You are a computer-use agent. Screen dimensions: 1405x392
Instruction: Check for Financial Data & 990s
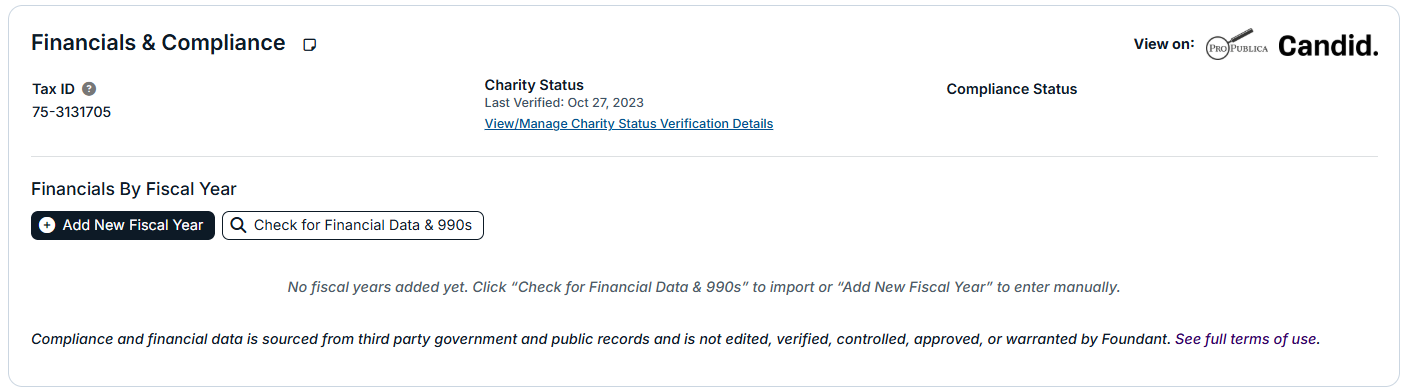click(x=353, y=225)
